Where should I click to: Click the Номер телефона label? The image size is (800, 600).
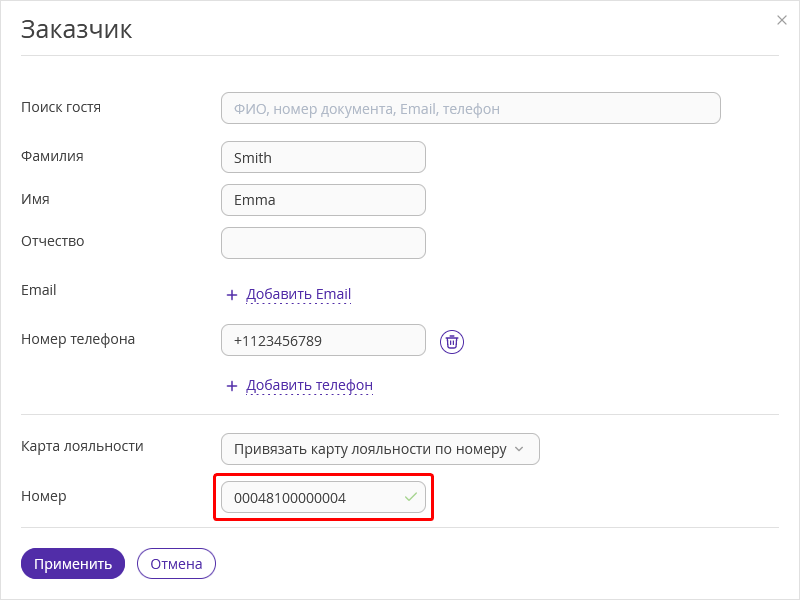(x=78, y=339)
